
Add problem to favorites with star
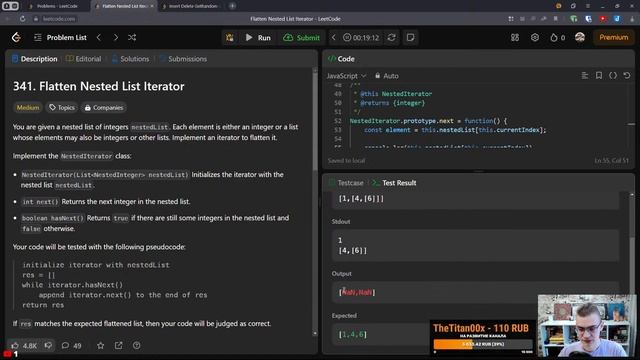100,346
